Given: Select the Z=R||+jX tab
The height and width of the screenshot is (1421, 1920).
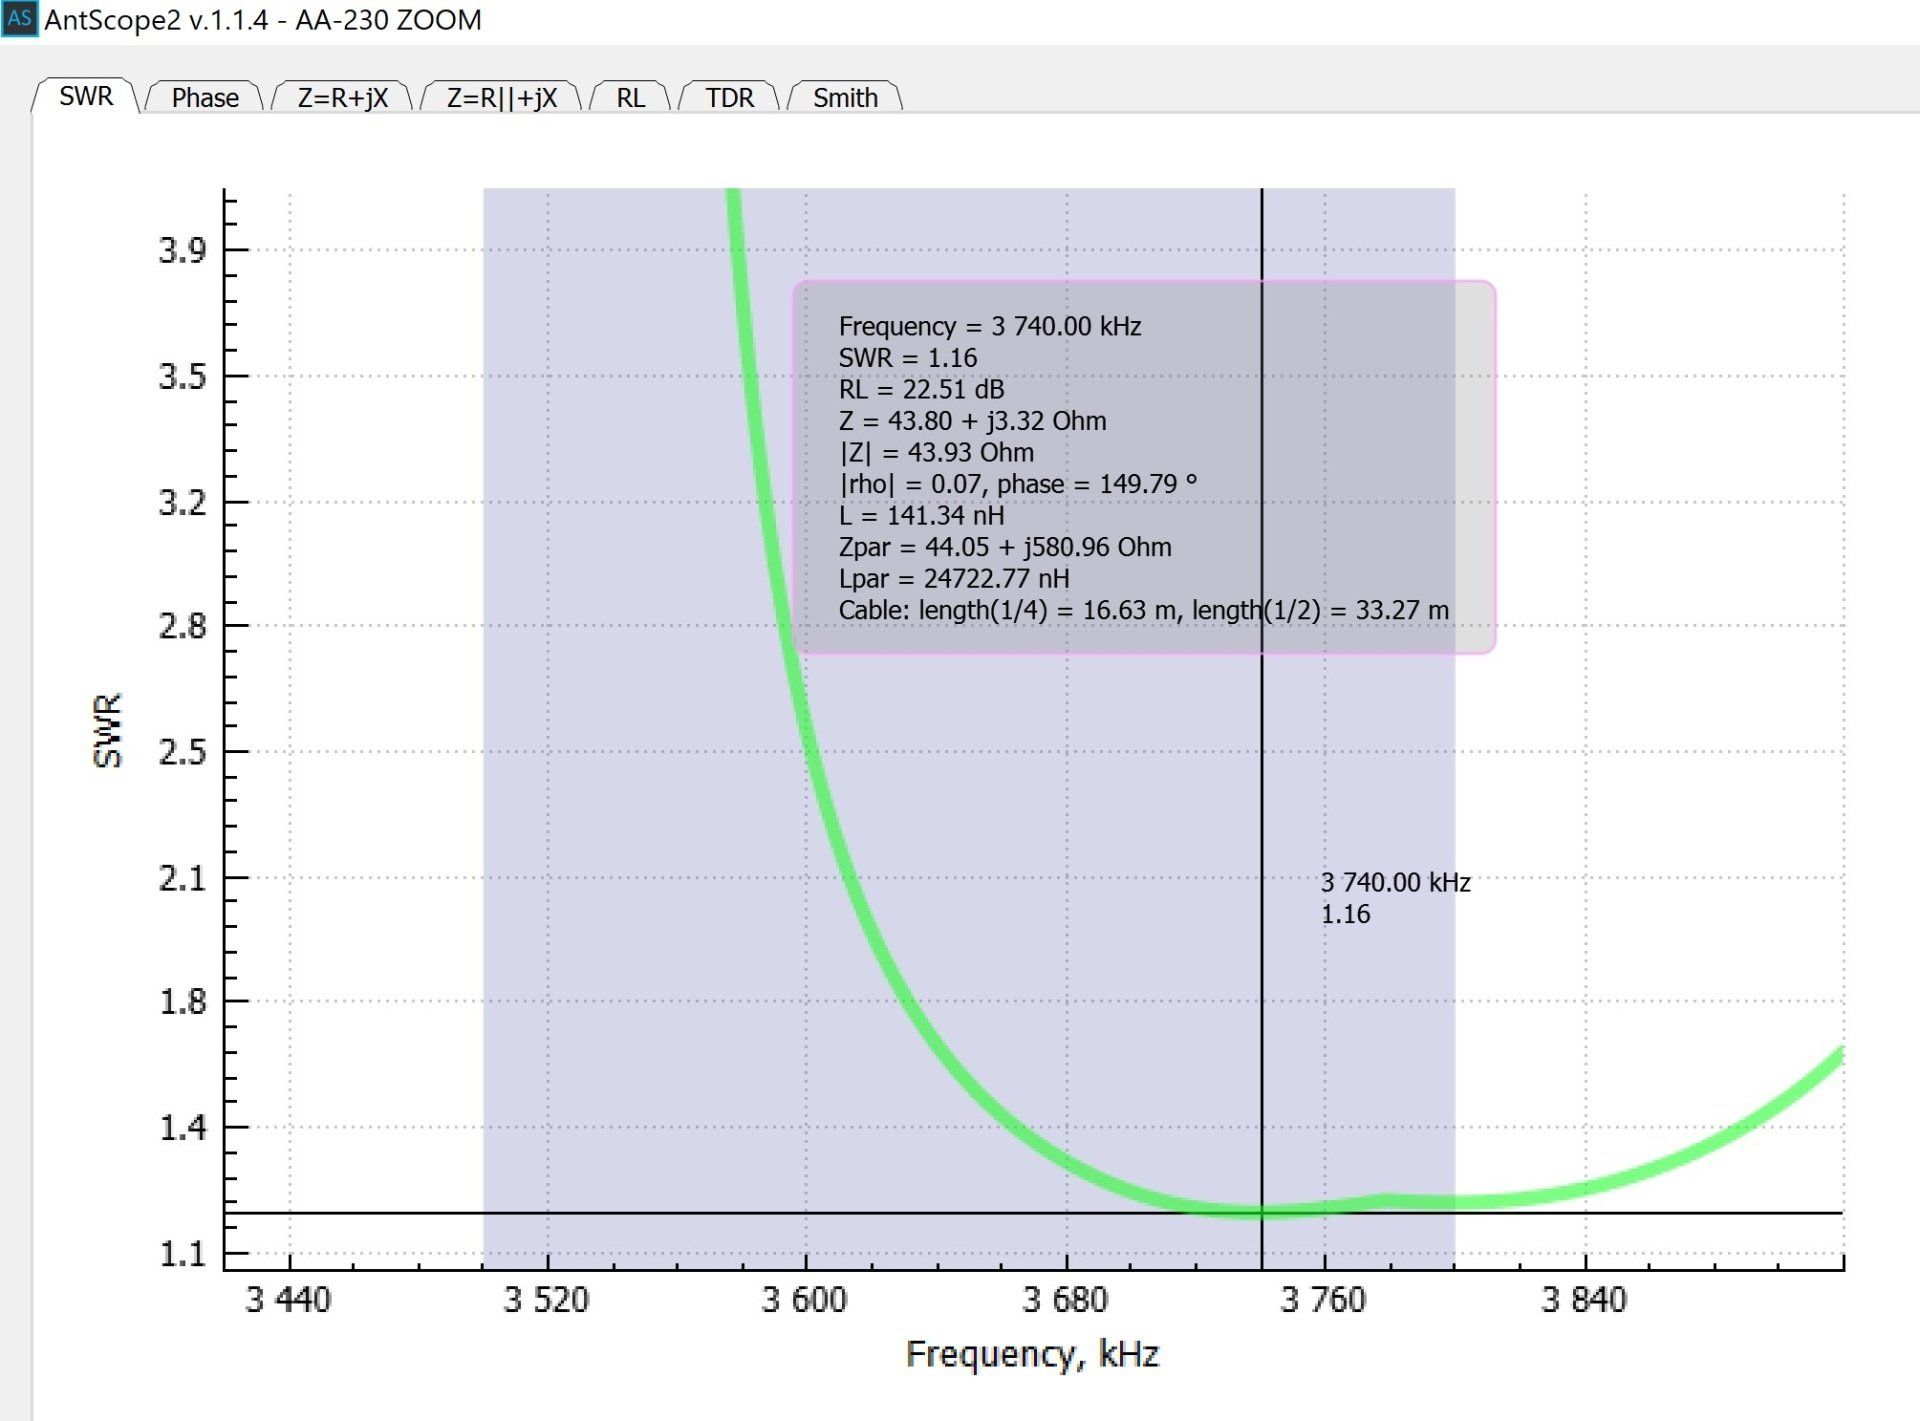Looking at the screenshot, I should click(501, 98).
